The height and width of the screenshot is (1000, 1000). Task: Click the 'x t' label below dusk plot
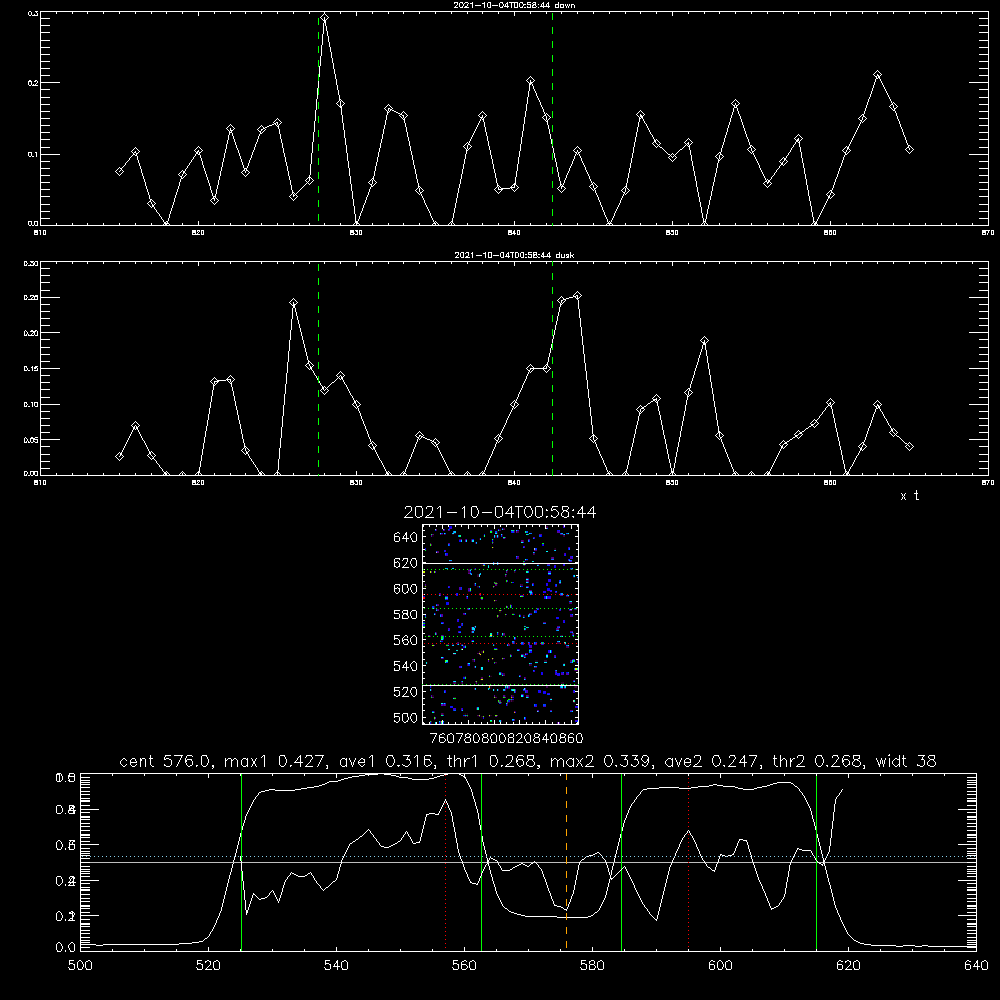[x=909, y=496]
